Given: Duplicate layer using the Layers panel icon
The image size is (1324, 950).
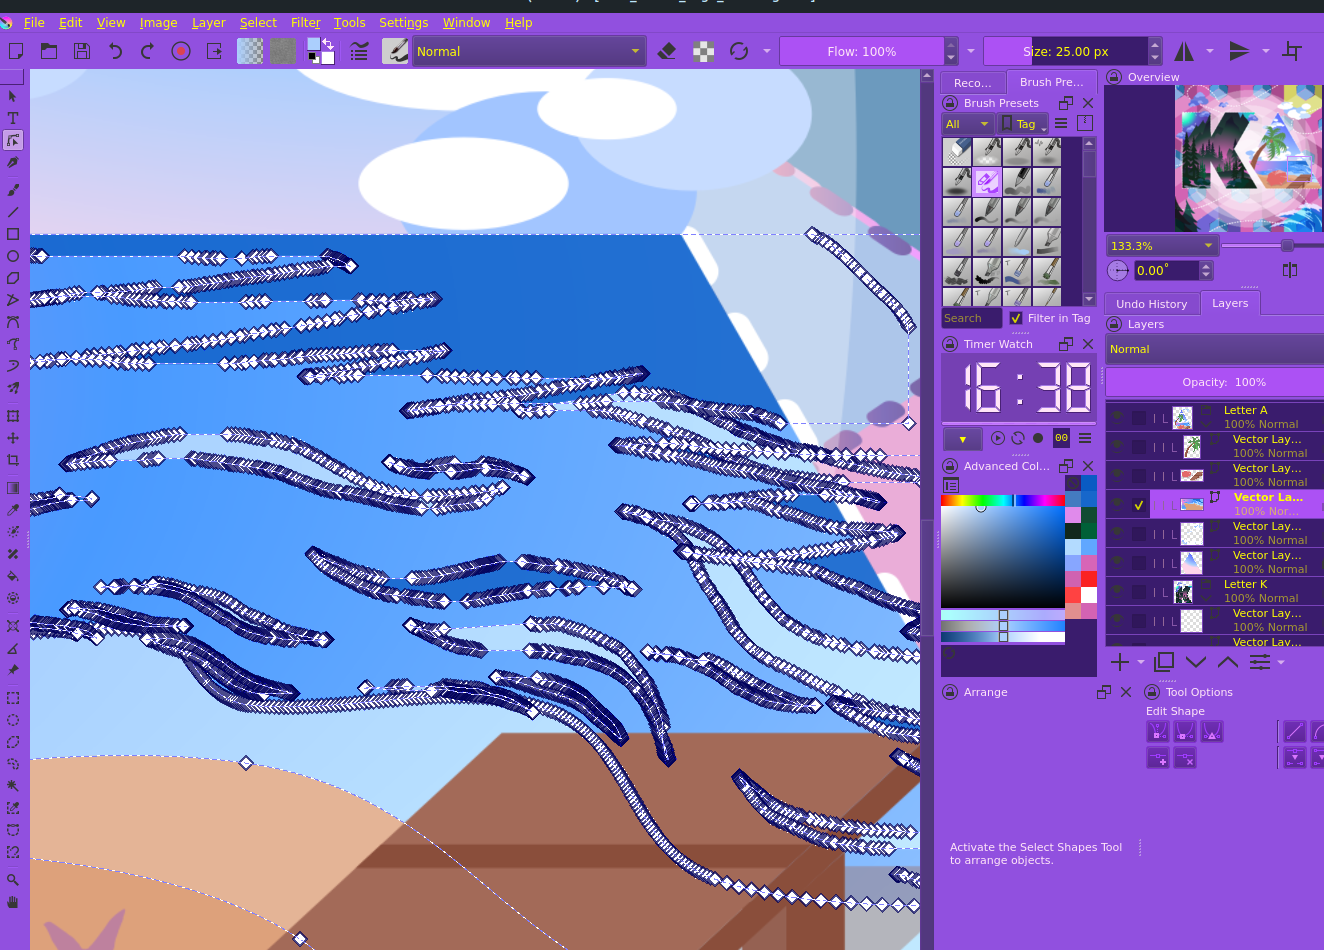Looking at the screenshot, I should (x=1163, y=662).
